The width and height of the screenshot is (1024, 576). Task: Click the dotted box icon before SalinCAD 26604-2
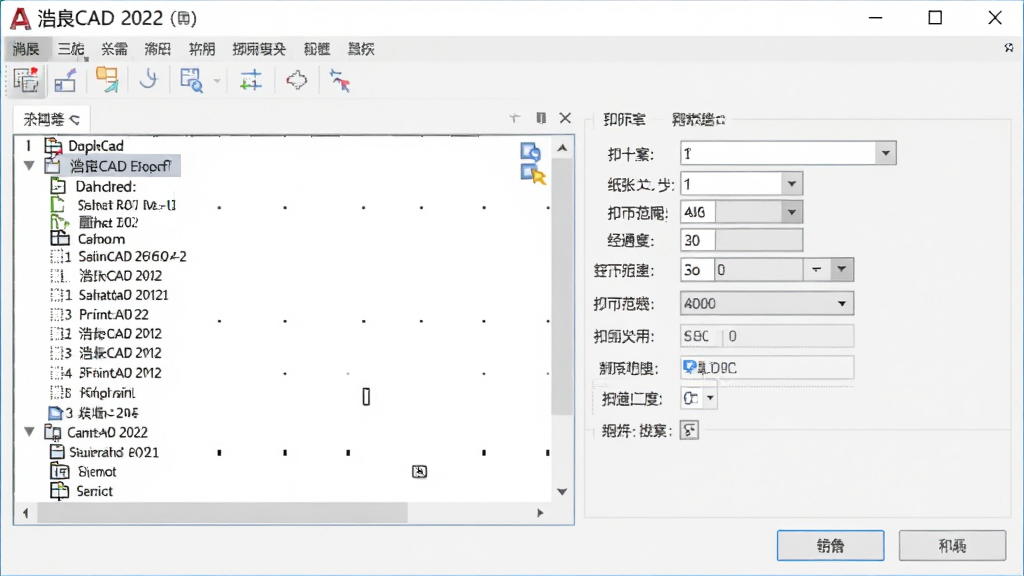coord(57,256)
